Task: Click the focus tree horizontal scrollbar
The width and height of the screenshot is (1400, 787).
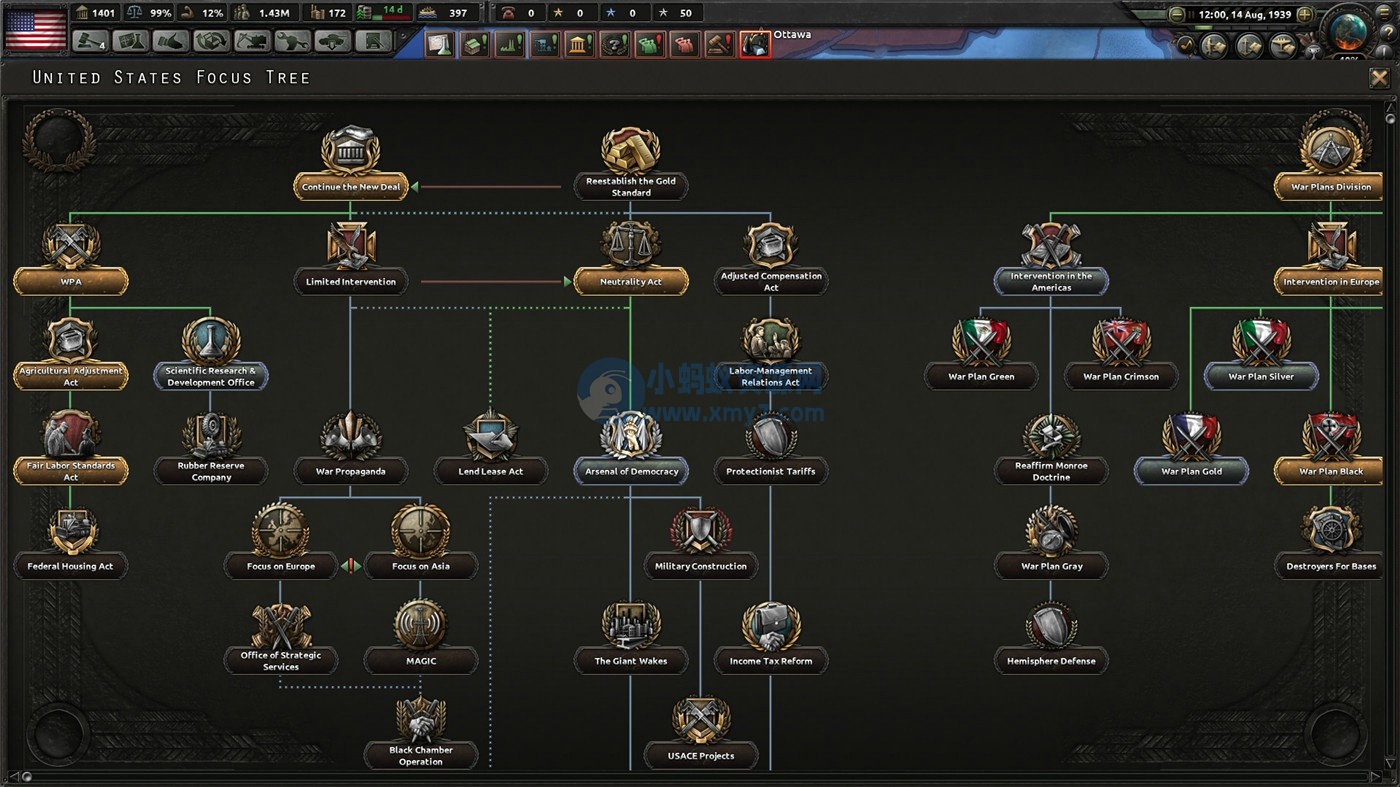Action: [x=700, y=777]
